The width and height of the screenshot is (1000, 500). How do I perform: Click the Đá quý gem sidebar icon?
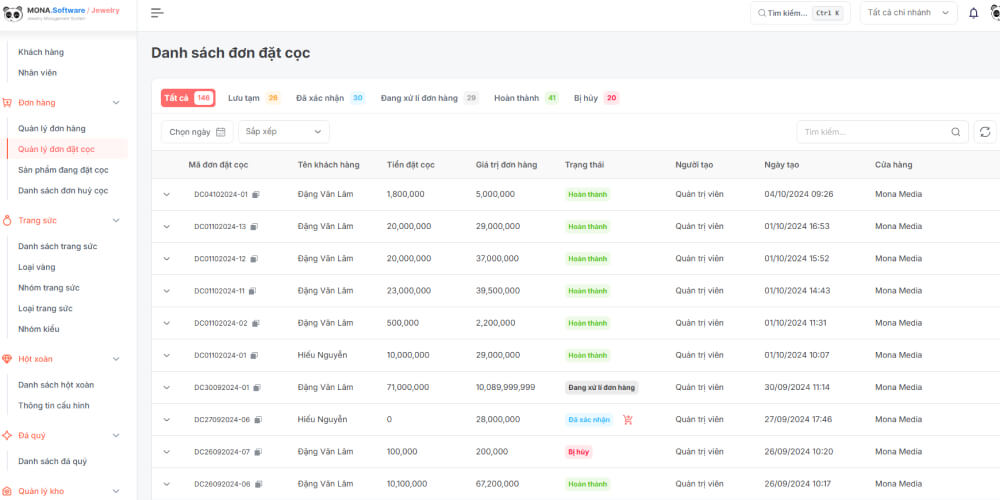[x=7, y=436]
